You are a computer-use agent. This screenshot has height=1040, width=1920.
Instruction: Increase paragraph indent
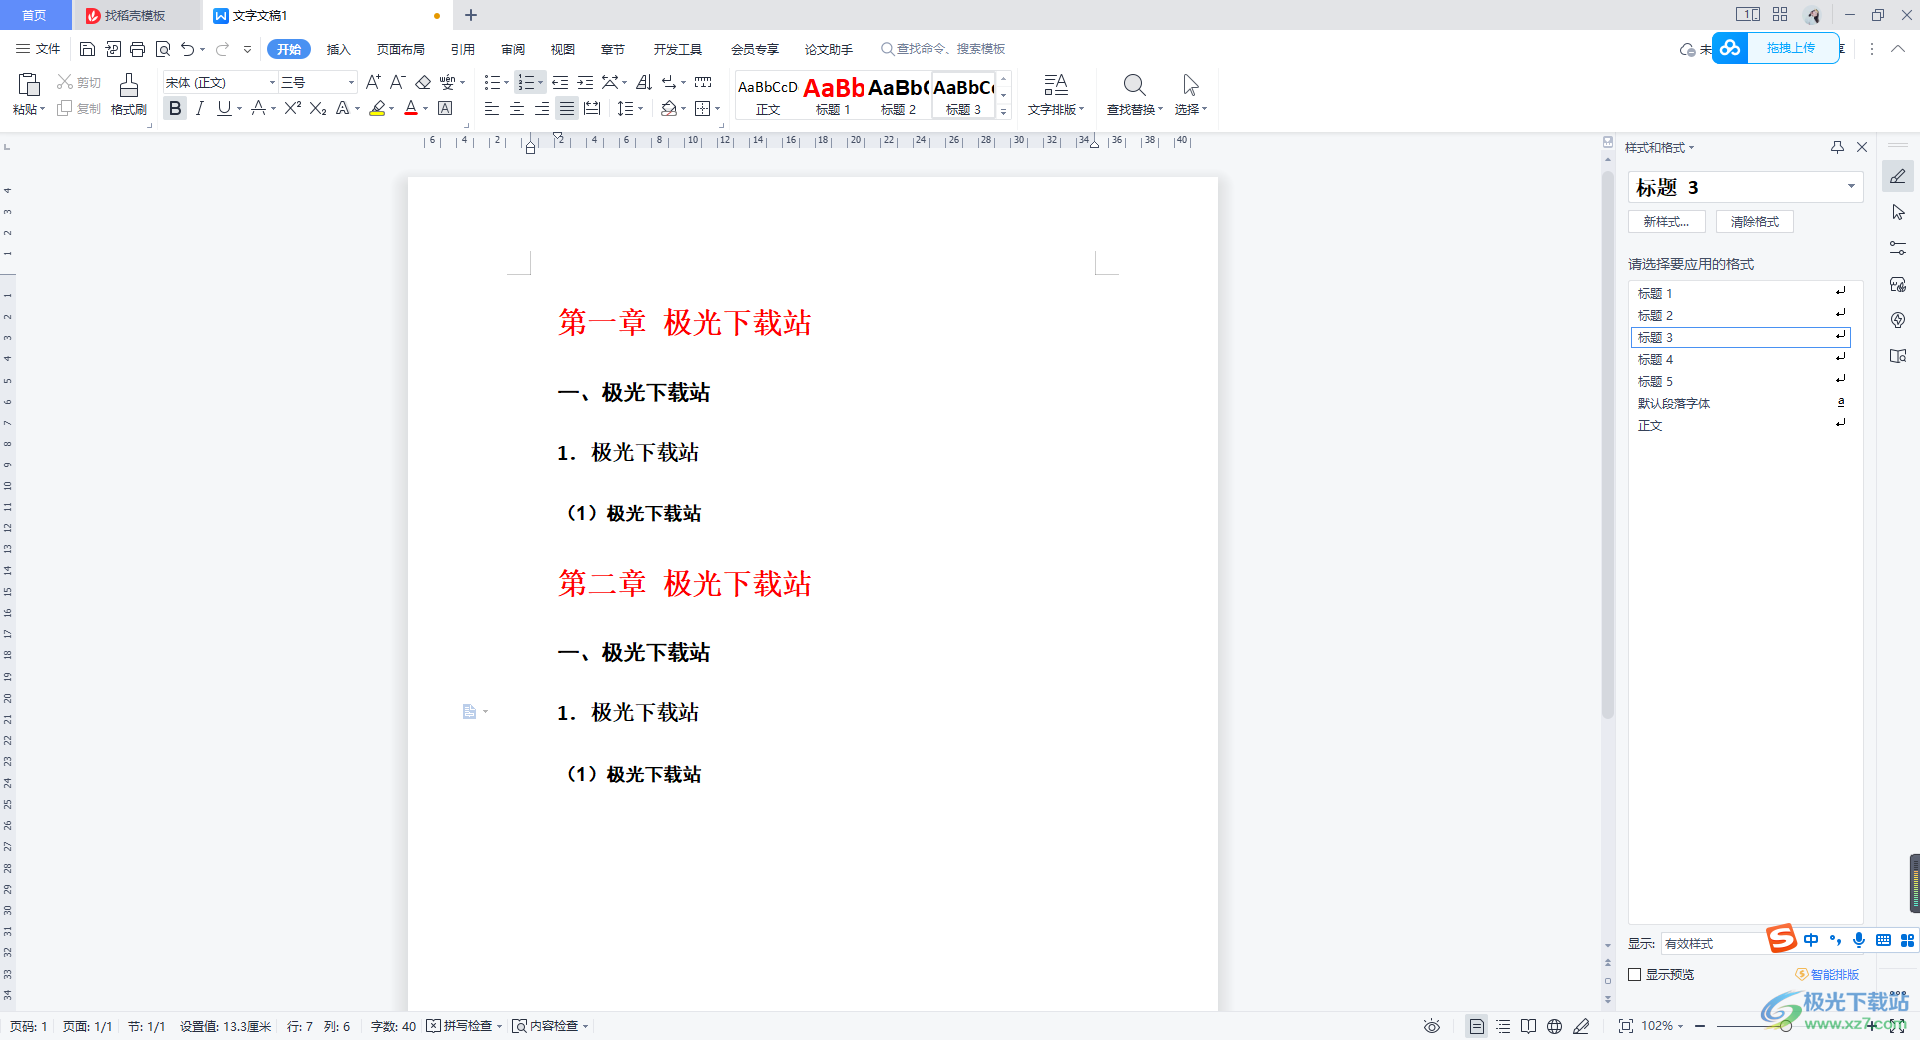[585, 82]
